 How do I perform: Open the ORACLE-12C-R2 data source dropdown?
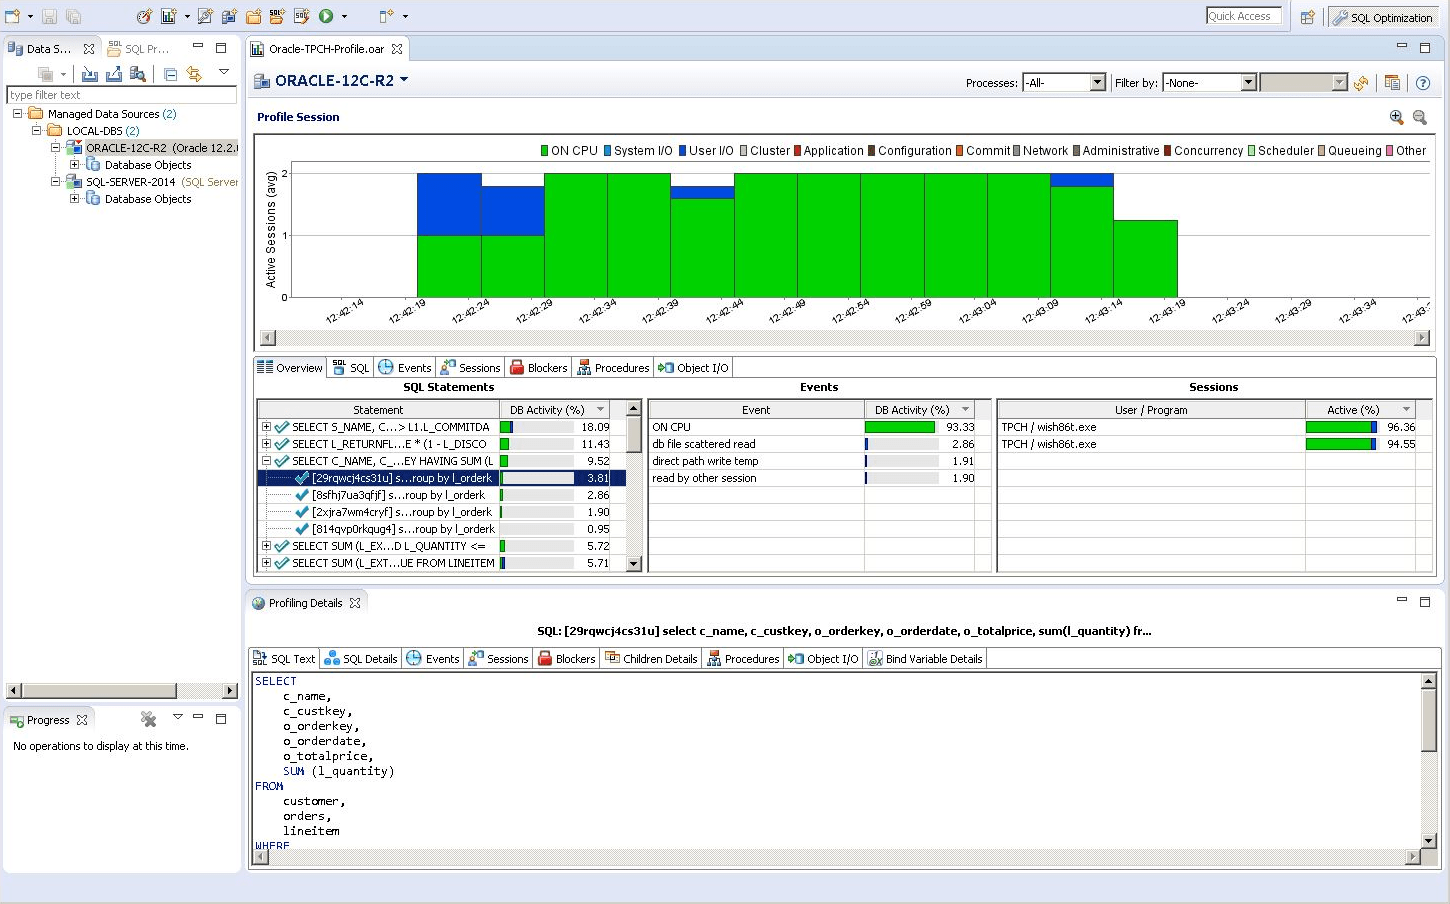pyautogui.click(x=404, y=79)
